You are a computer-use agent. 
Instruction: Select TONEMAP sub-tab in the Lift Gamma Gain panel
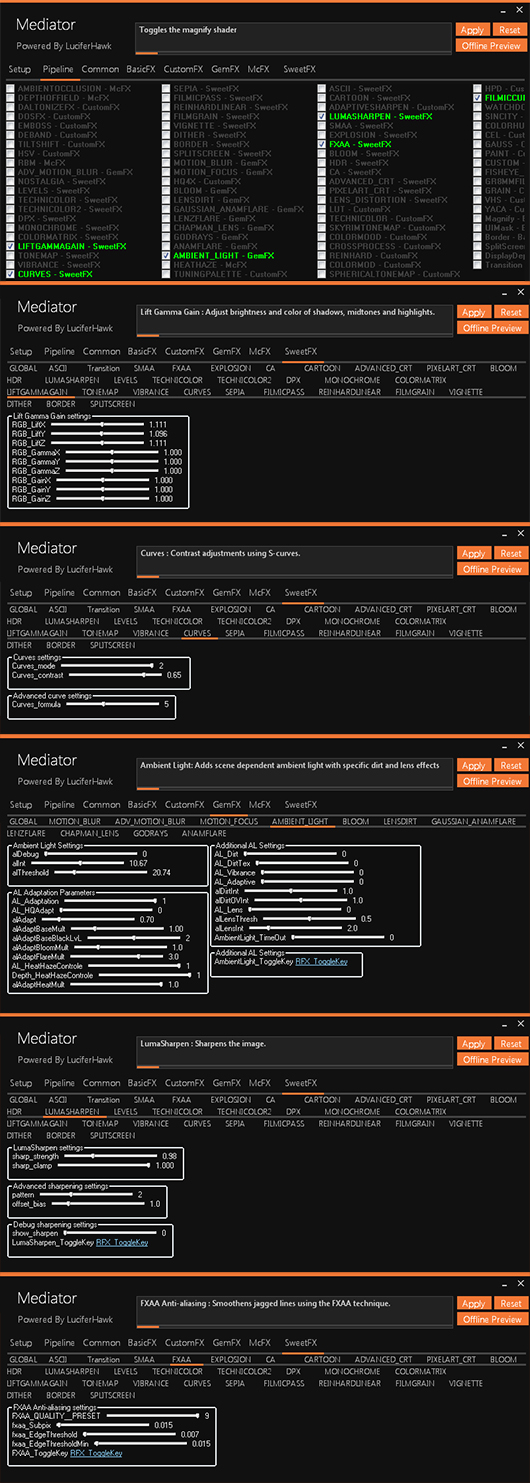point(100,393)
